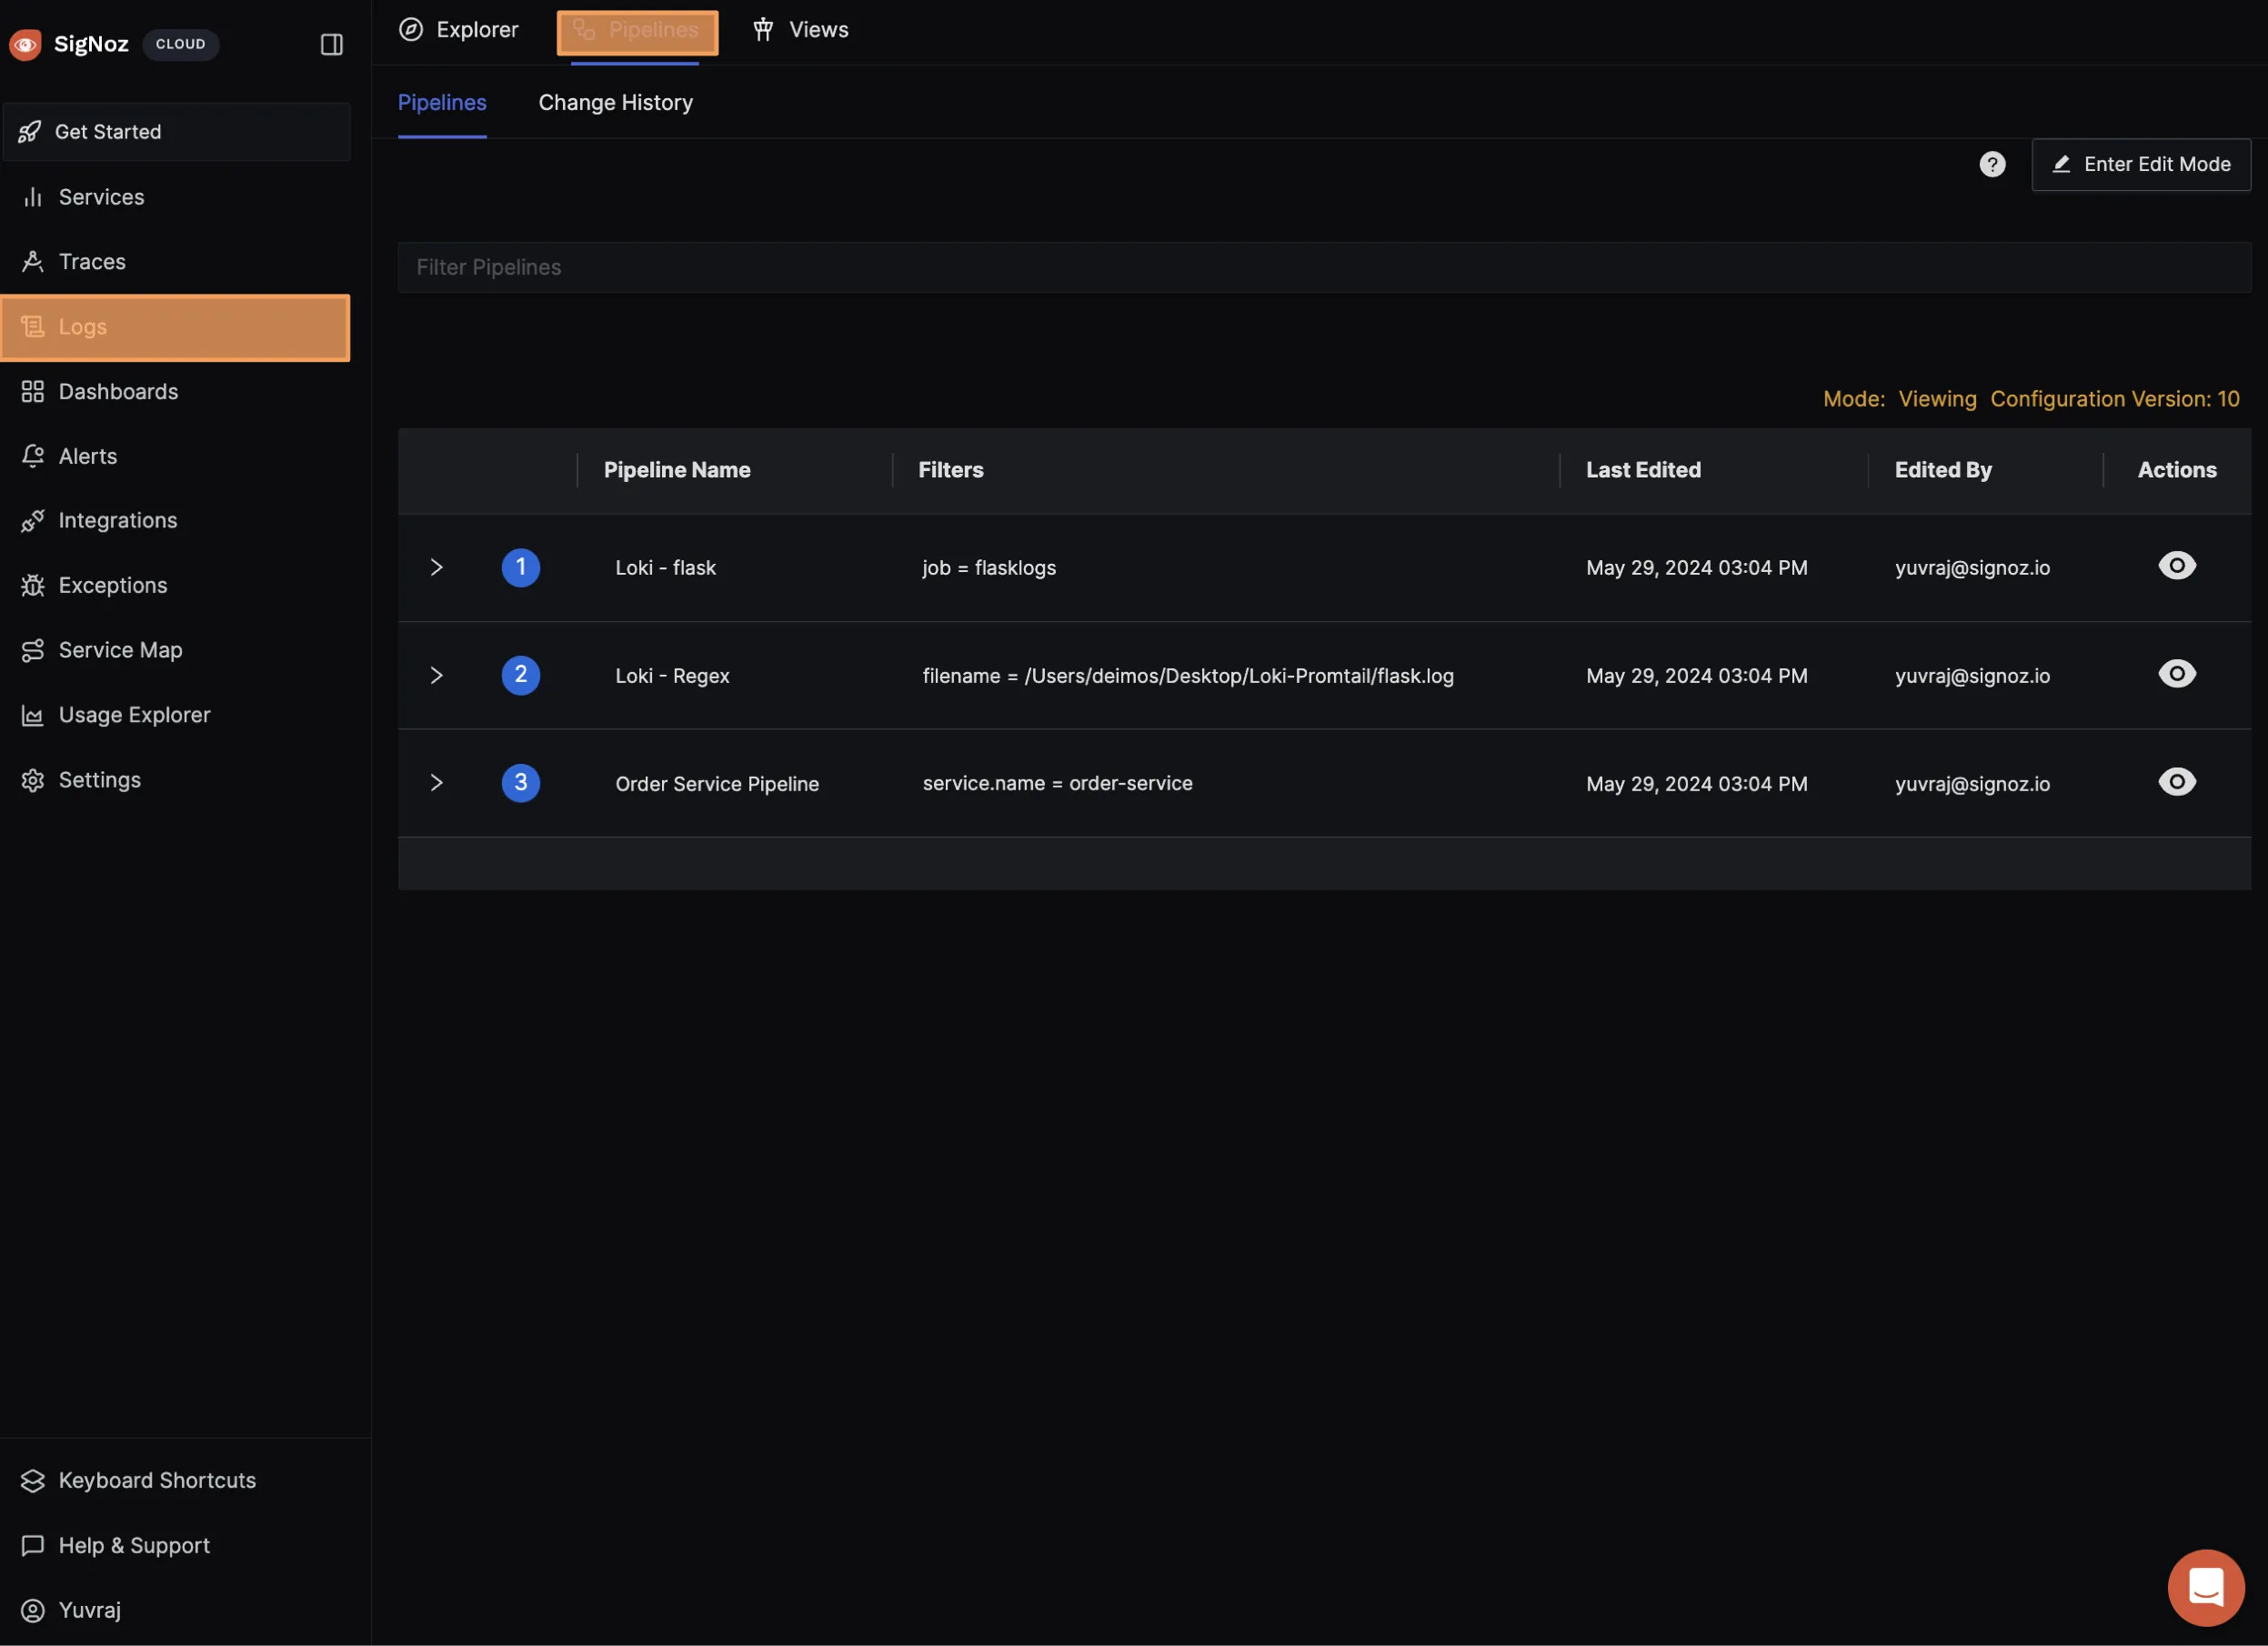Expand the Loki - flask pipeline row
This screenshot has height=1646, width=2268.
[x=436, y=567]
